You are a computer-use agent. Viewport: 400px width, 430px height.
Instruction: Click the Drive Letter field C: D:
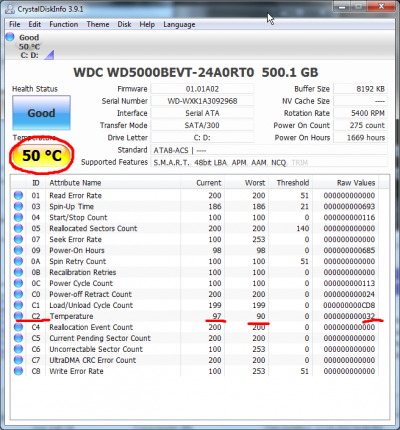(202, 138)
